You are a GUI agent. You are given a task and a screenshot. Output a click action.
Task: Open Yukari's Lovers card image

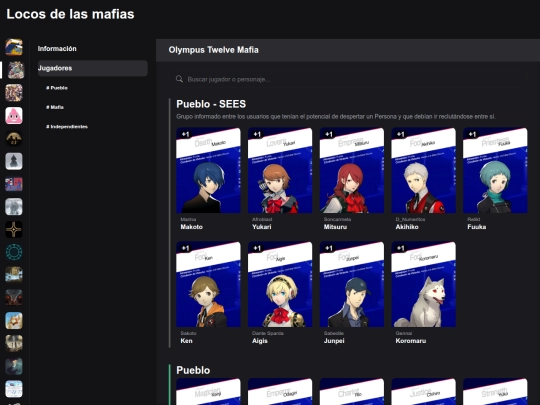(x=280, y=170)
